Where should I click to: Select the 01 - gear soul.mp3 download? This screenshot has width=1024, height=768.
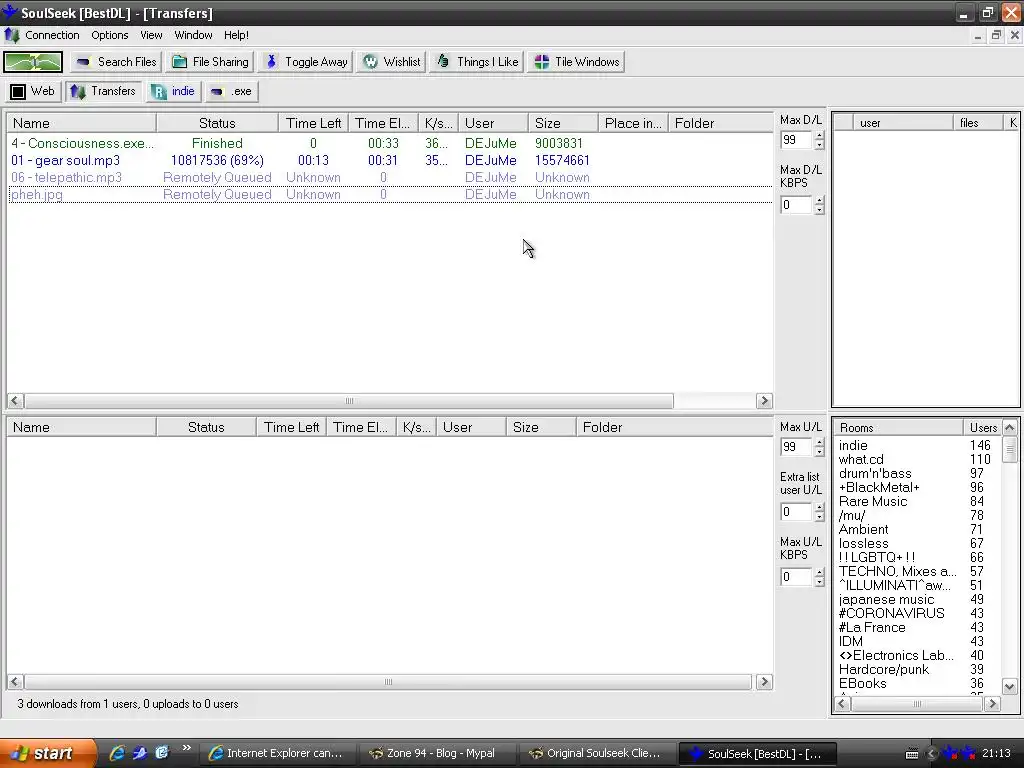coord(390,161)
